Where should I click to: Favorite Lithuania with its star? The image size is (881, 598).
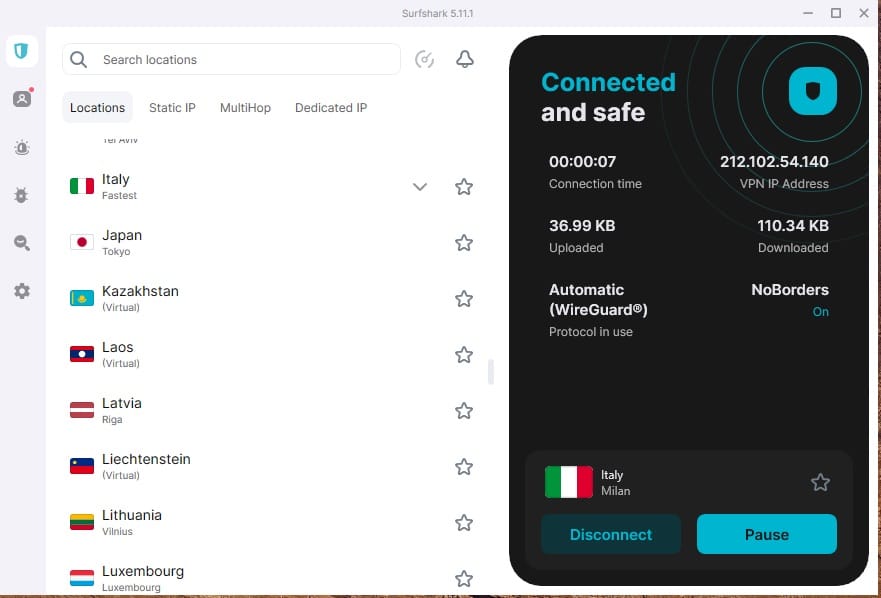tap(464, 523)
